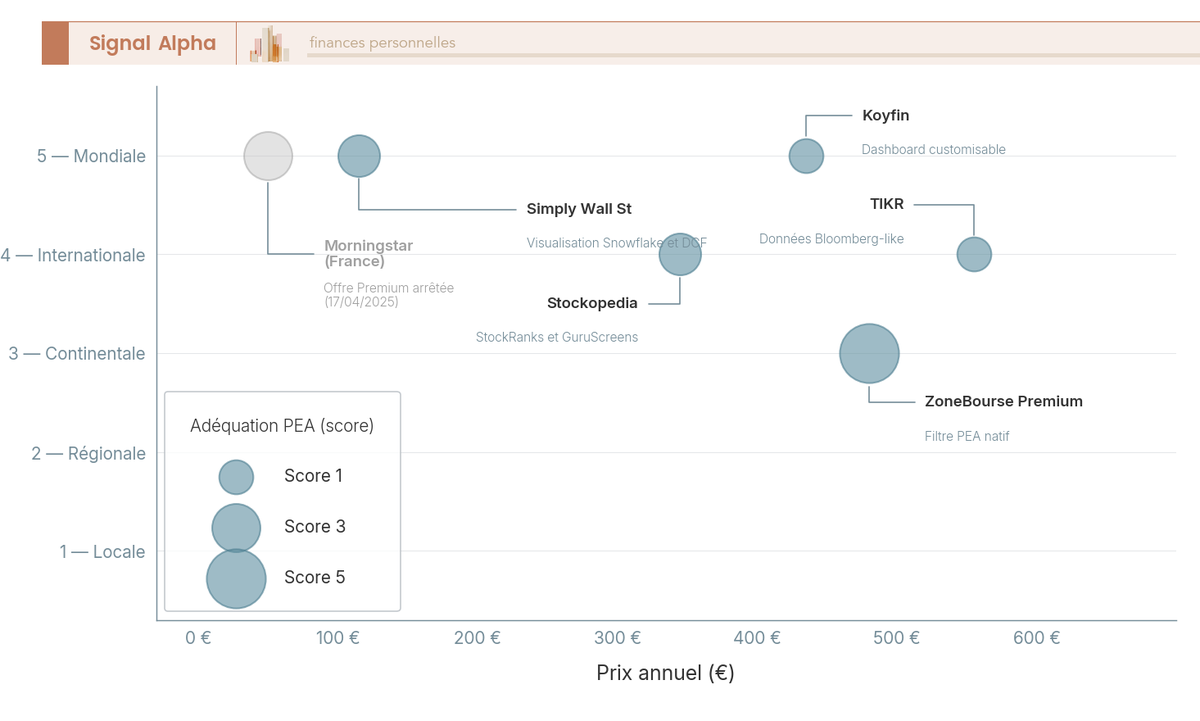Click x-axis tick '500 €'
Viewport: 1200px width, 721px height.
[x=896, y=638]
